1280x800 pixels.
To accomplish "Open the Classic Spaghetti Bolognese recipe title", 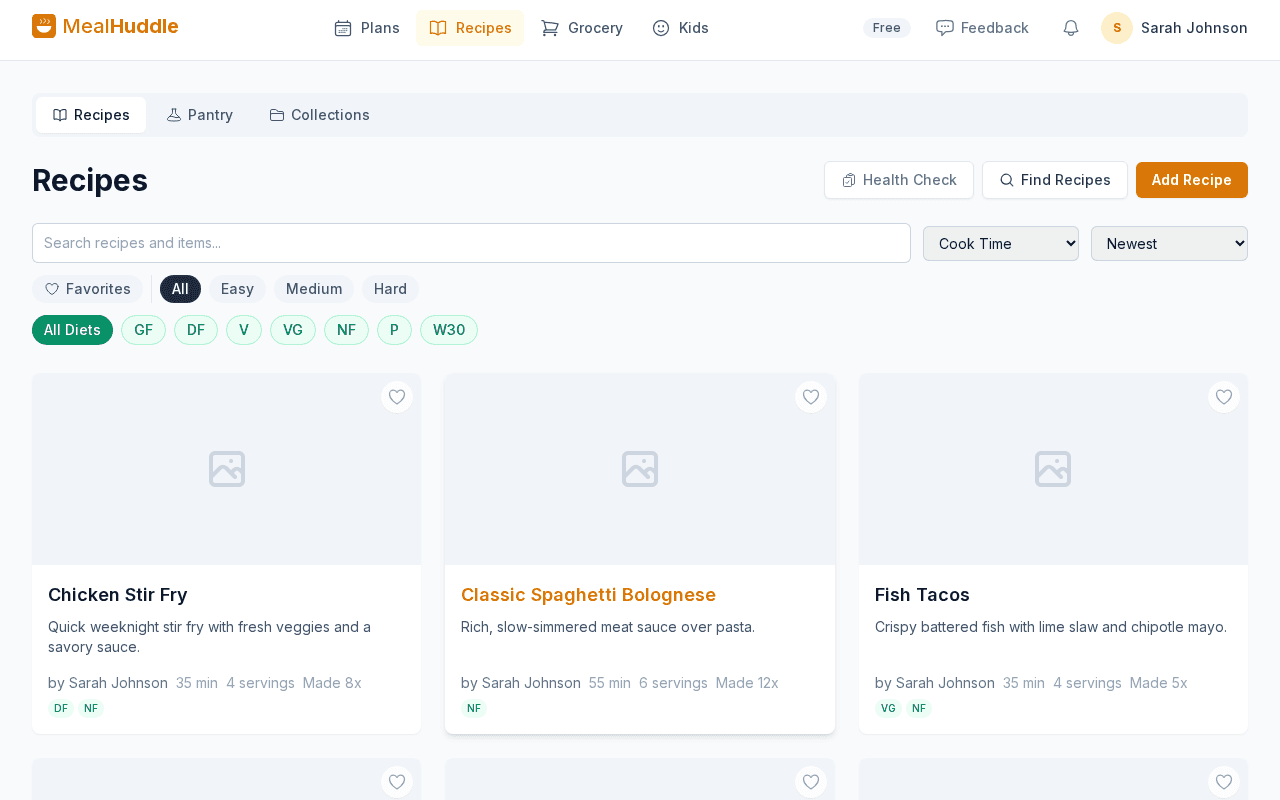I will point(588,595).
